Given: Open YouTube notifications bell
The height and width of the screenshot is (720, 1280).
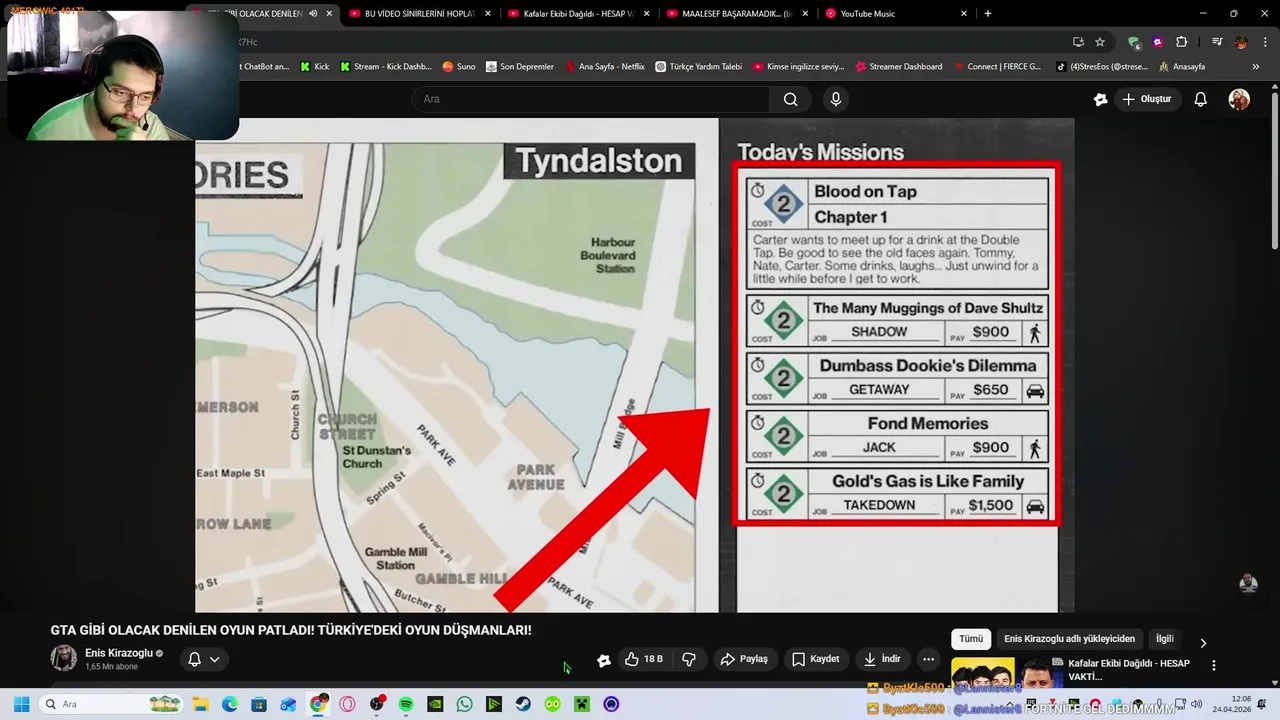Looking at the screenshot, I should click(1201, 99).
